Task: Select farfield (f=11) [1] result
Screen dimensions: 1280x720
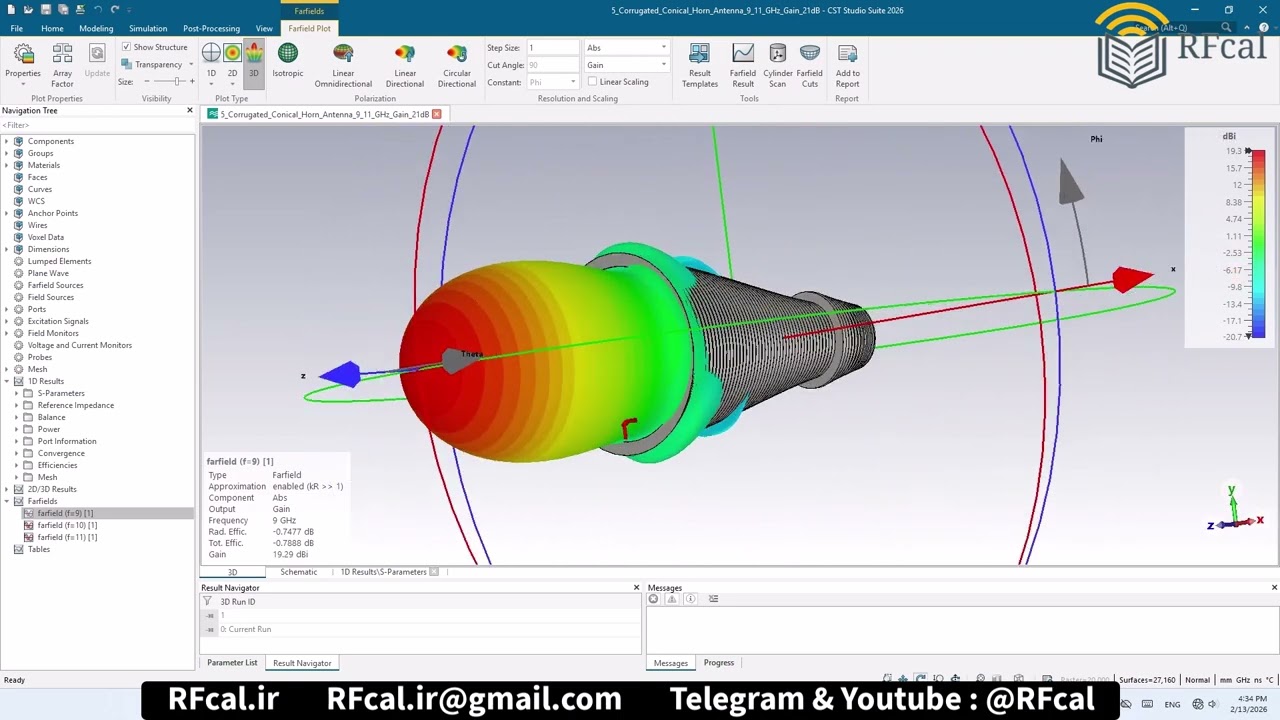Action: 67,537
